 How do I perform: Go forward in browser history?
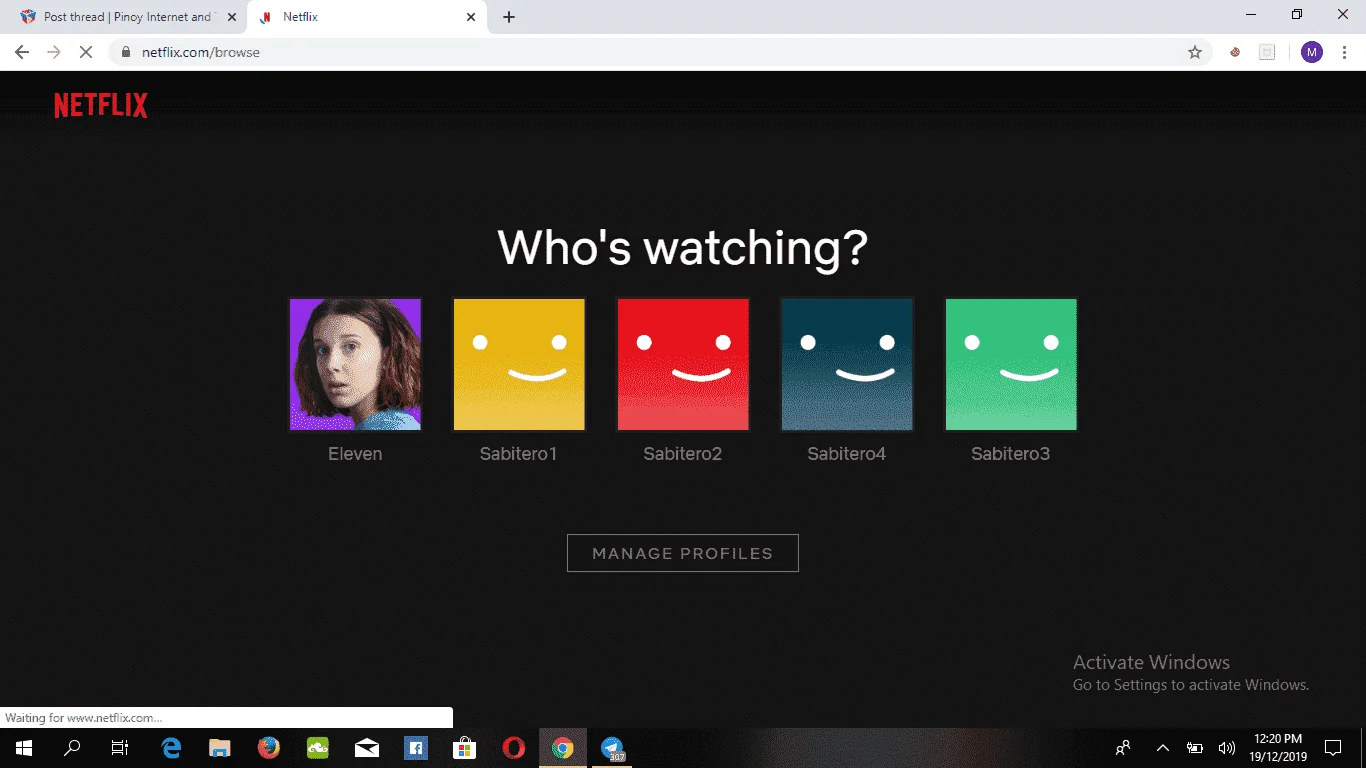coord(54,52)
